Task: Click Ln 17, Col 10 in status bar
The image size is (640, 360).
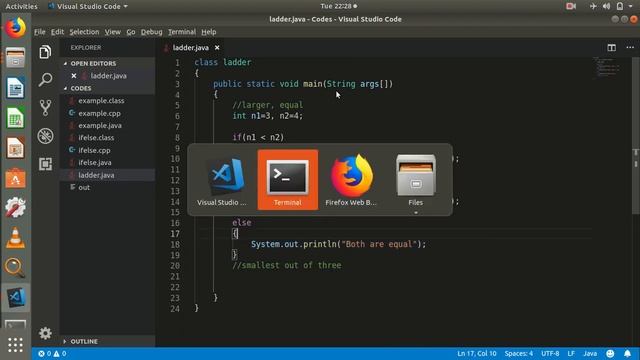Action: 477,353
